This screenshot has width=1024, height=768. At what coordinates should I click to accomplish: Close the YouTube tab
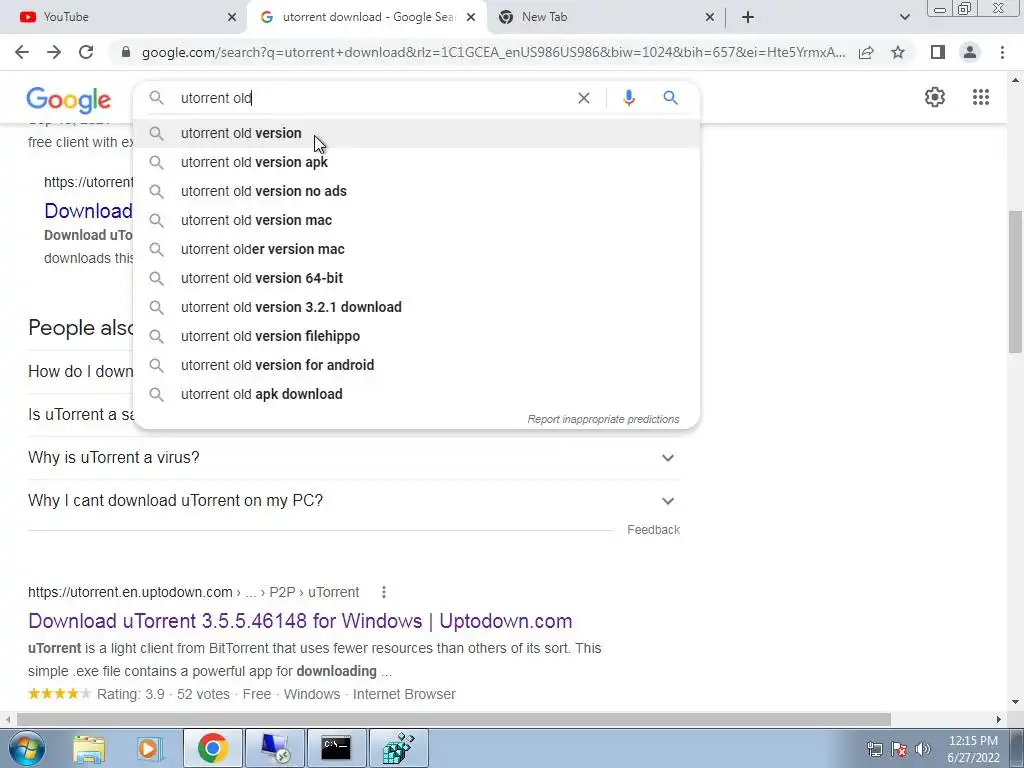tap(232, 17)
